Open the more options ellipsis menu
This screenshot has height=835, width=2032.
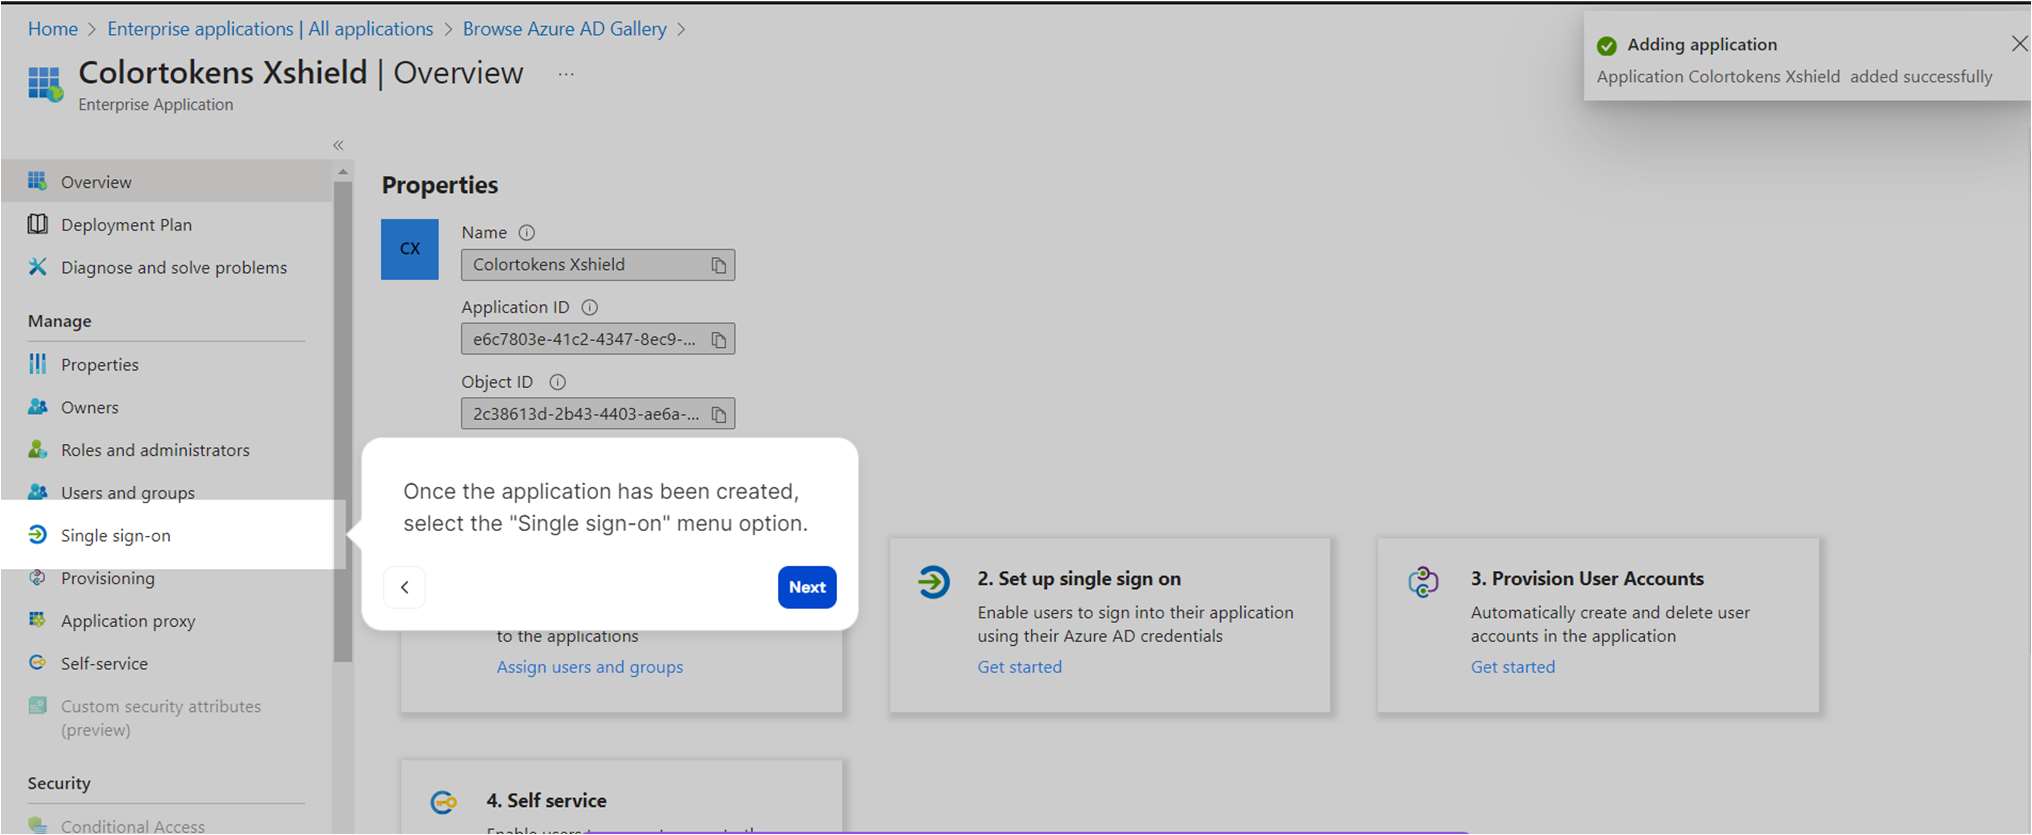point(566,75)
